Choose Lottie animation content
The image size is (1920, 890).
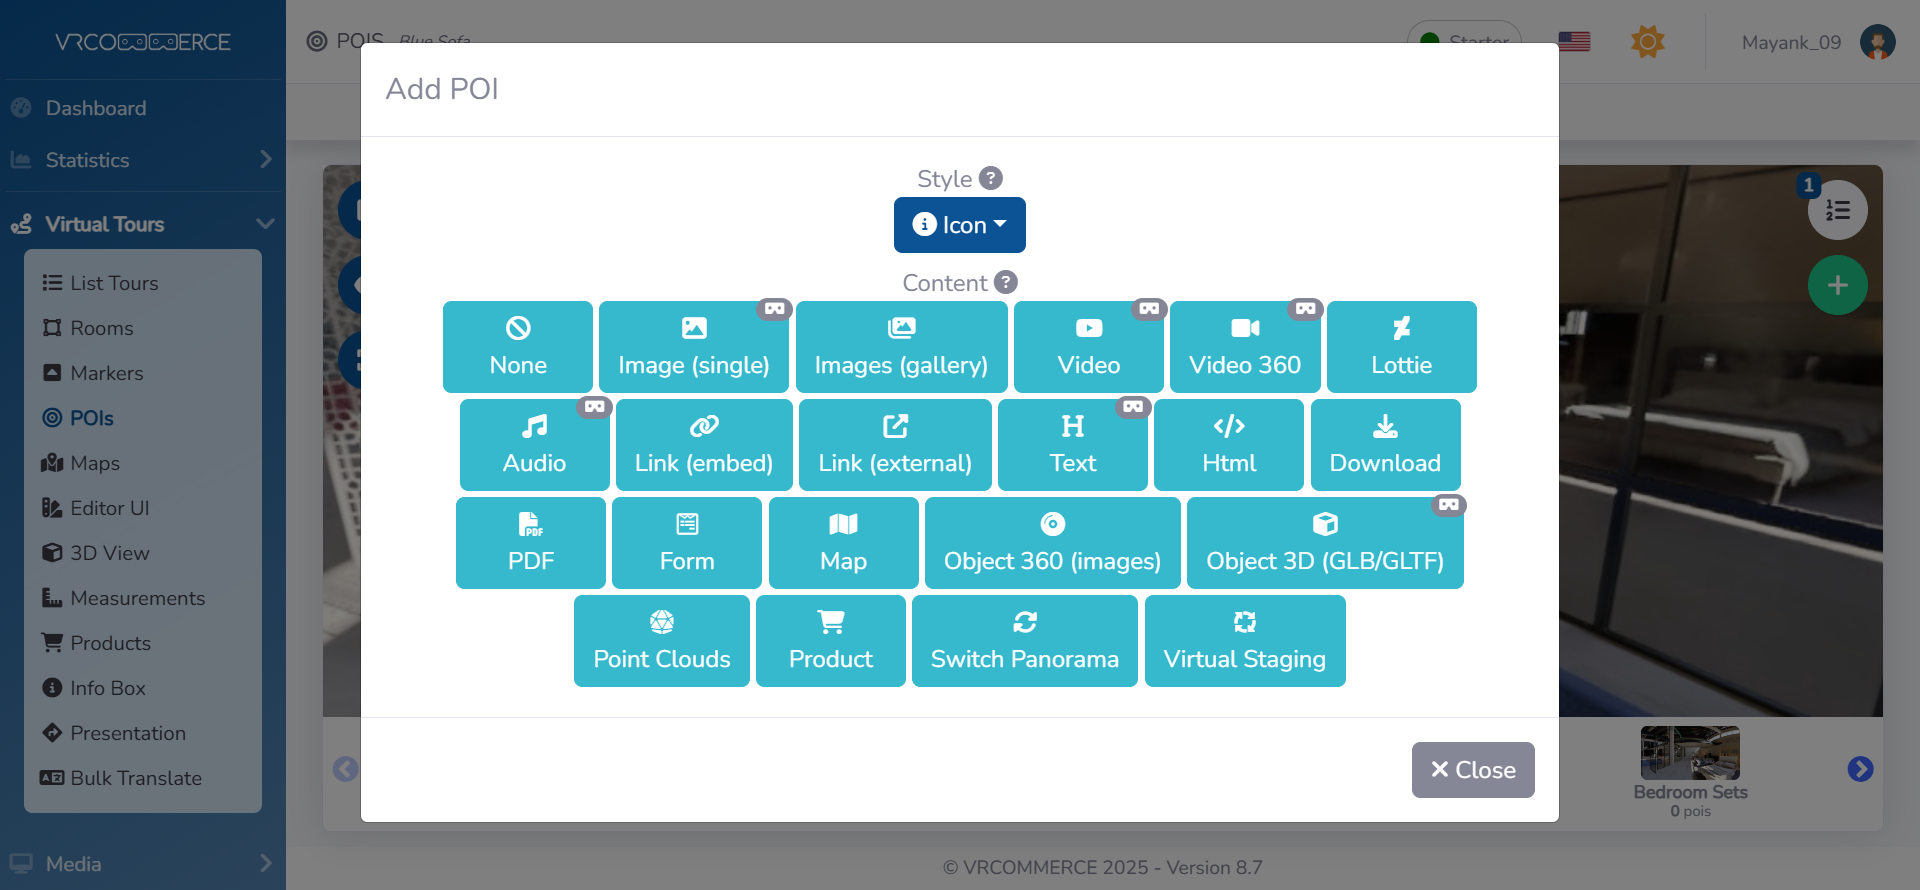(x=1400, y=347)
